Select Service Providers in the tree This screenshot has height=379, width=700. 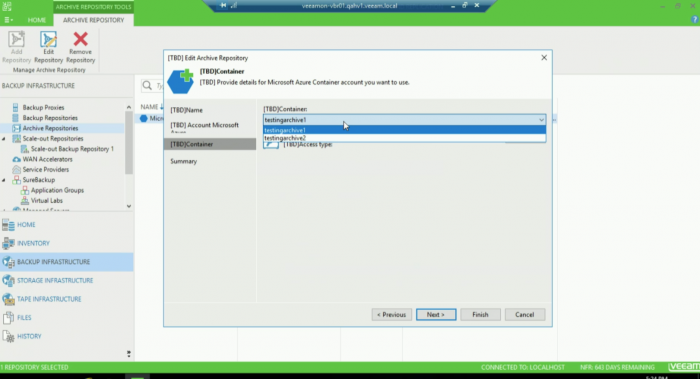click(x=46, y=169)
